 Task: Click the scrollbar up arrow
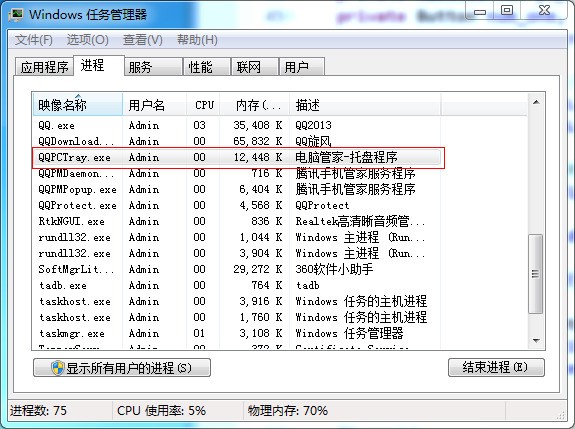(x=536, y=102)
